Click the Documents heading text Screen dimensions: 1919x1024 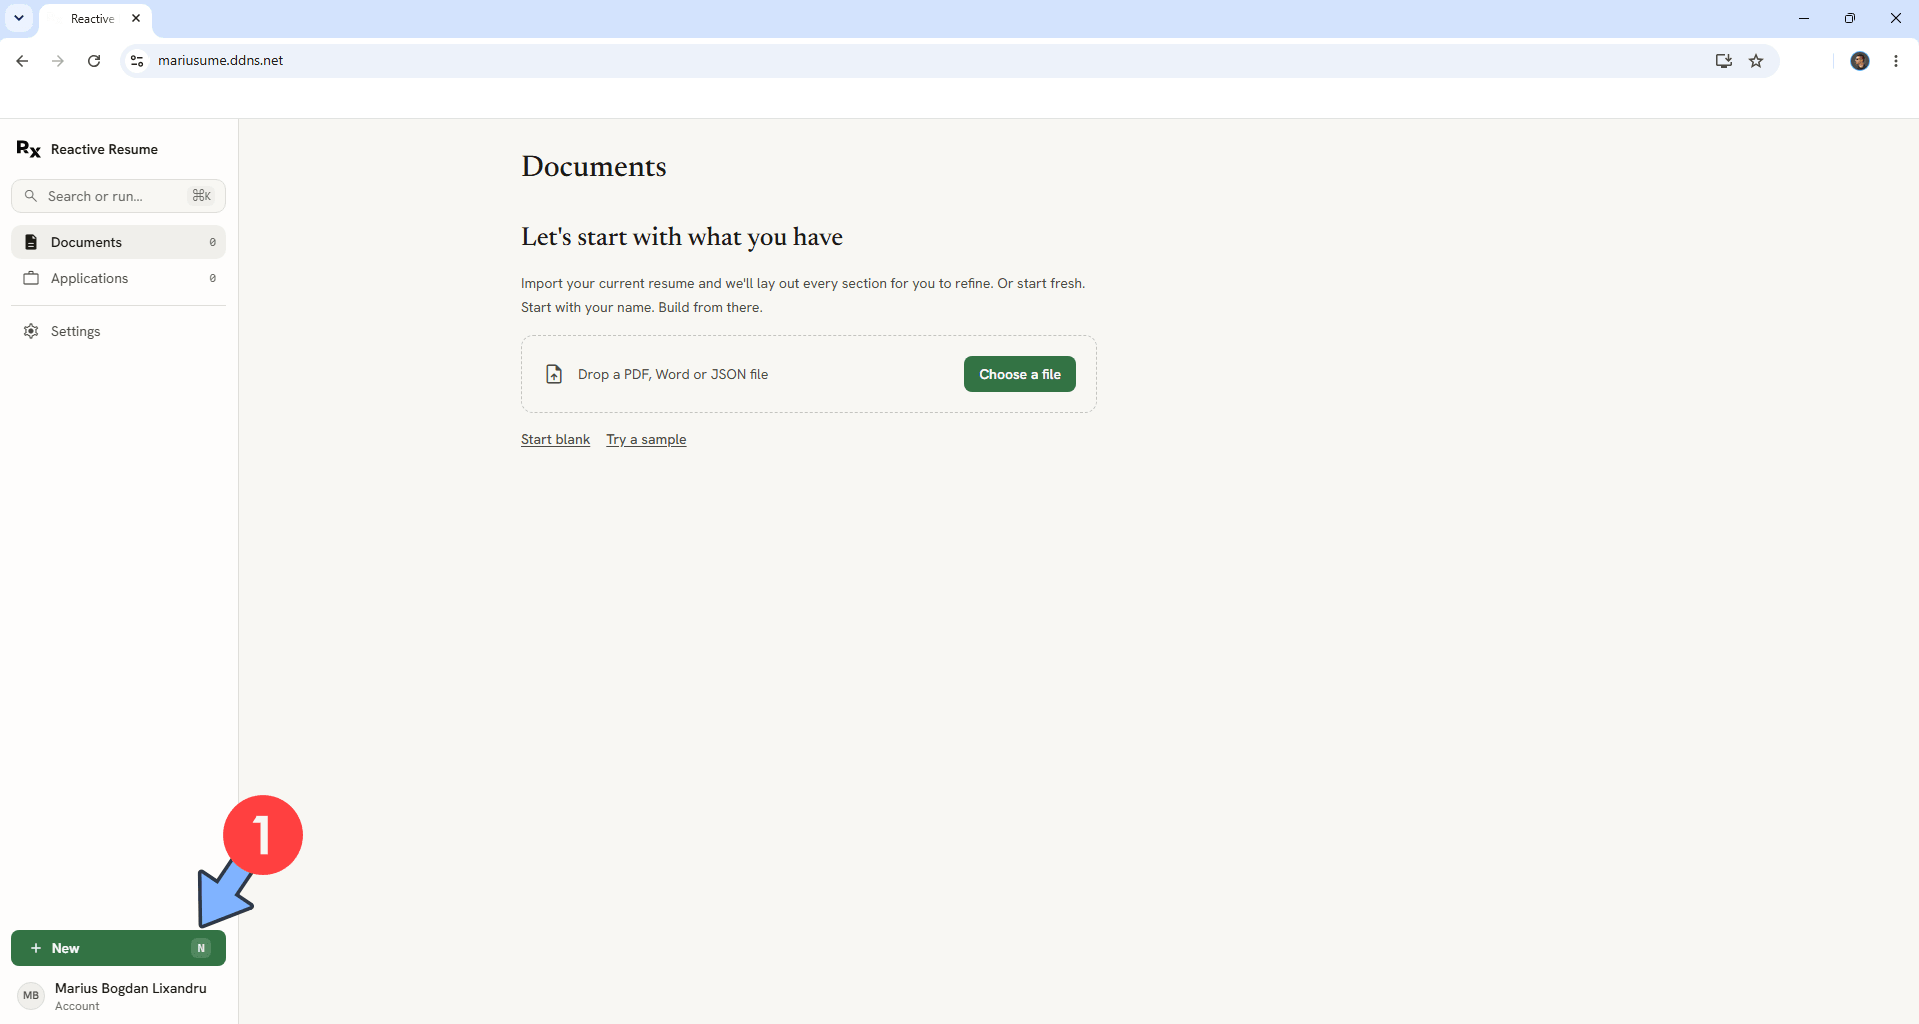(594, 166)
